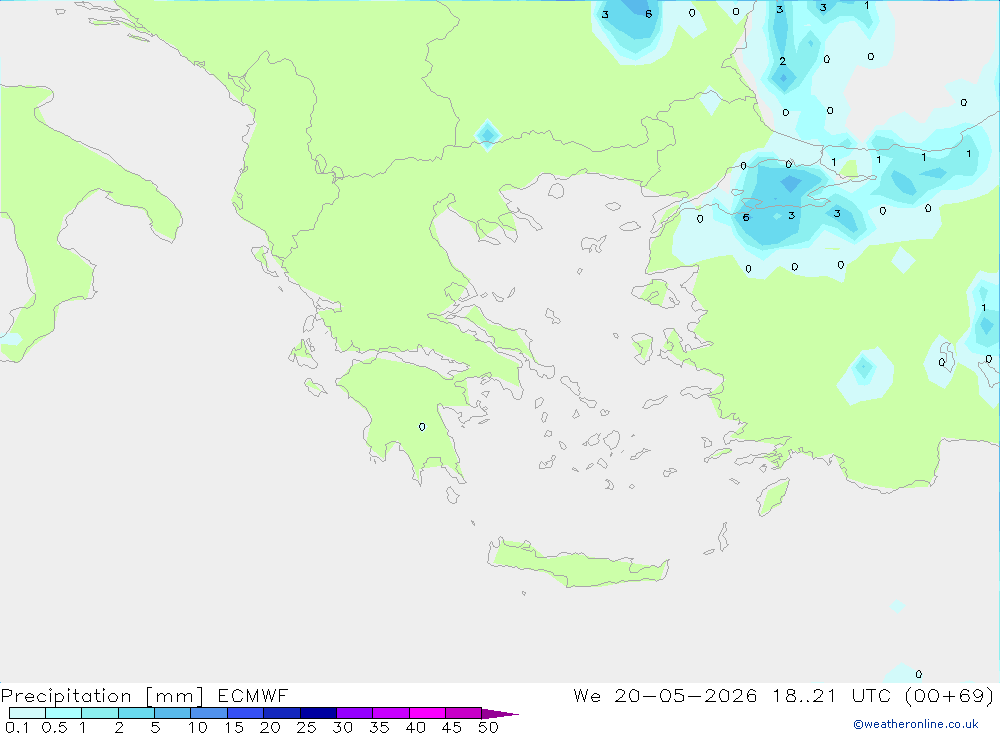
Task: Select the 5–10 mm legend color swatch
Action: pyautogui.click(x=172, y=713)
